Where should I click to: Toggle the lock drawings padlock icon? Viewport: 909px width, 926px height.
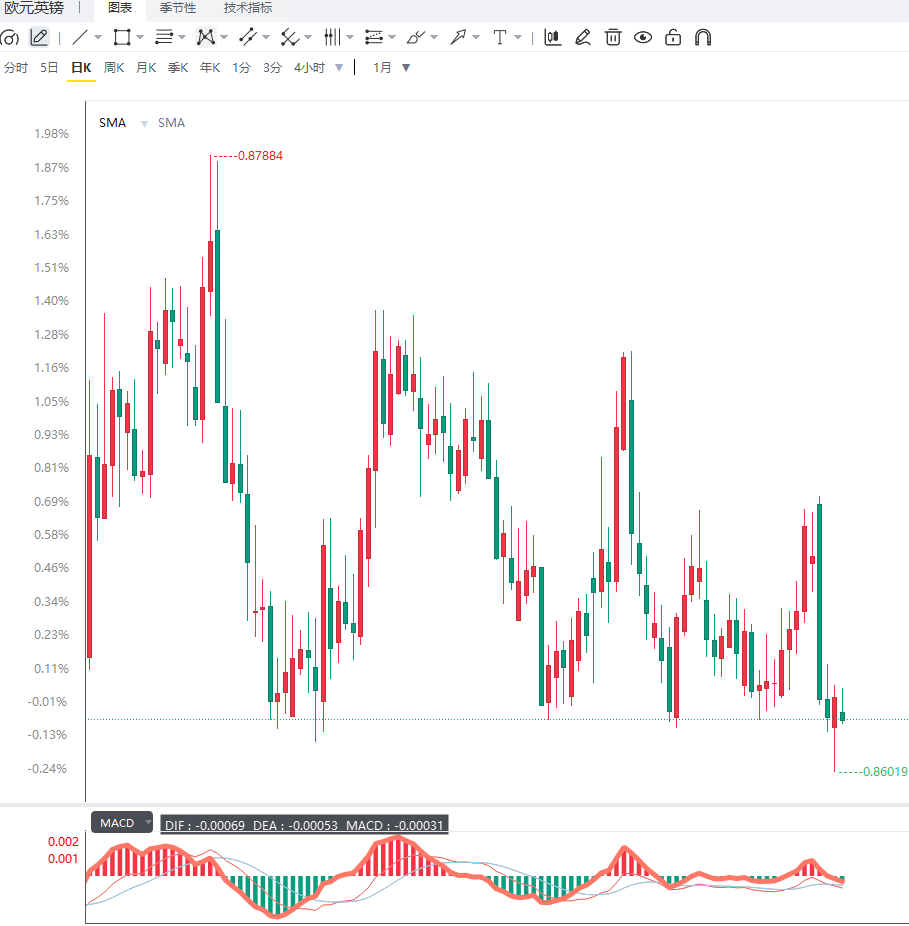point(673,38)
